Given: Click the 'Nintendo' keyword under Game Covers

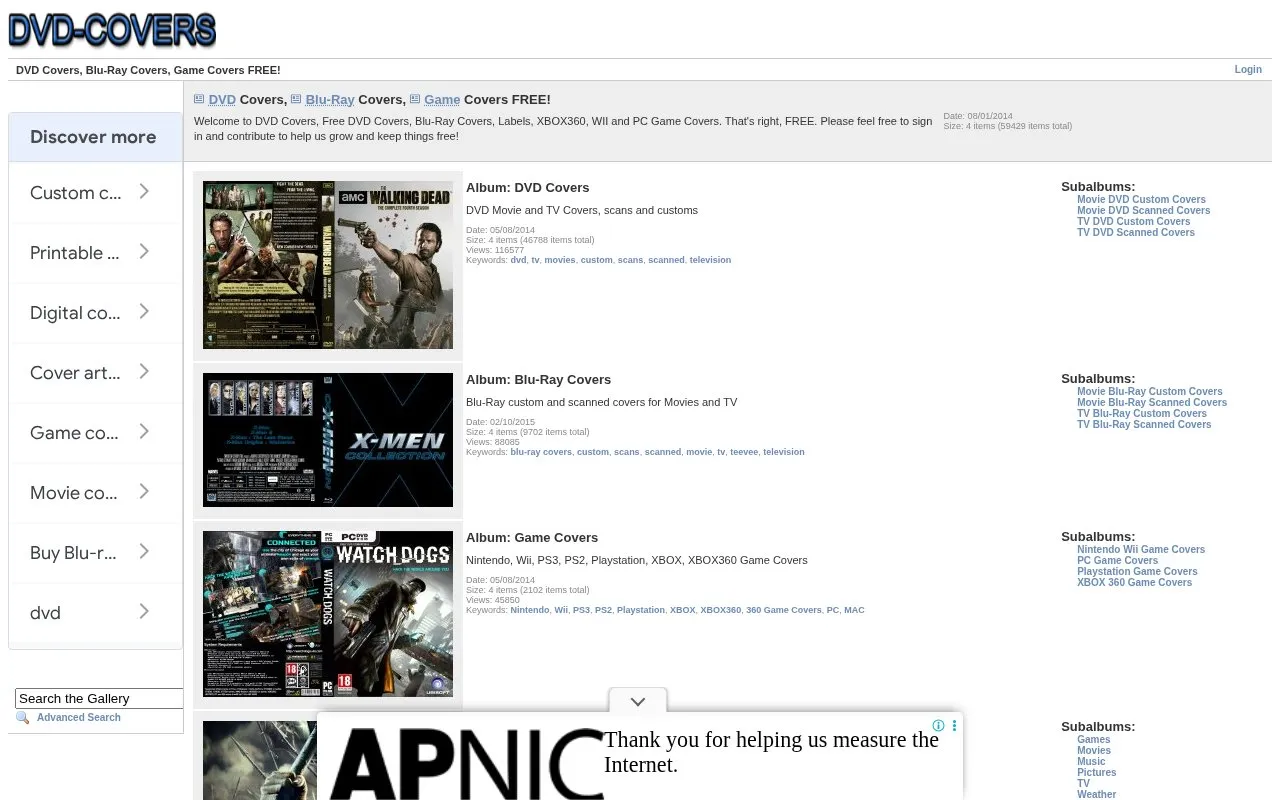Looking at the screenshot, I should click(530, 610).
